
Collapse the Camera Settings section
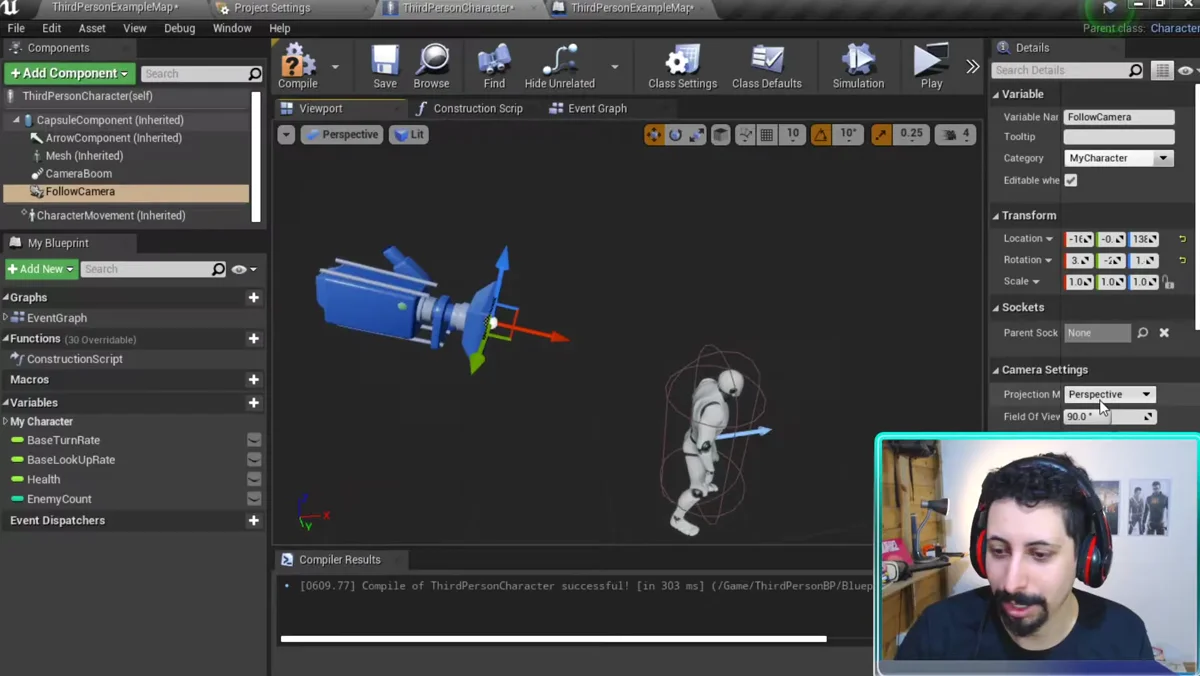(x=996, y=370)
